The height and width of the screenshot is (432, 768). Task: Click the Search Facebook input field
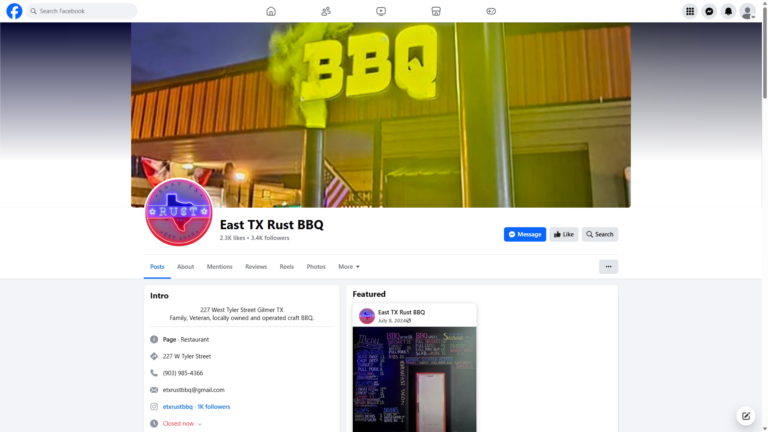[x=82, y=11]
